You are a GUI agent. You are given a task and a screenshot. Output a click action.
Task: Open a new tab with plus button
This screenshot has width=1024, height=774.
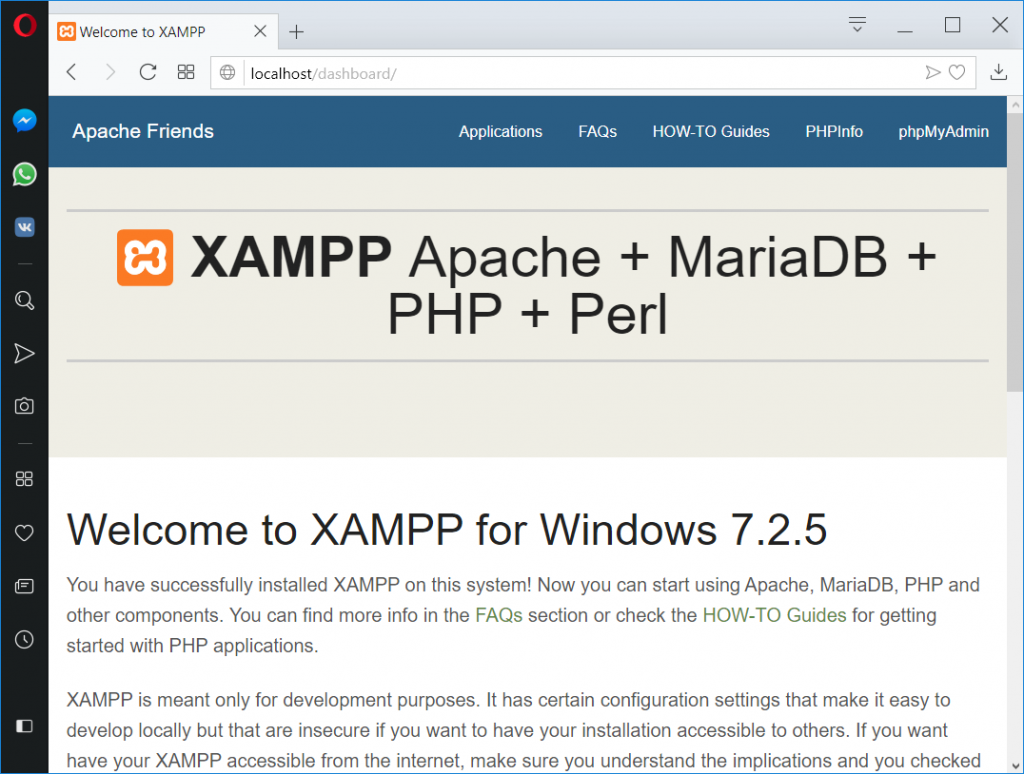296,31
